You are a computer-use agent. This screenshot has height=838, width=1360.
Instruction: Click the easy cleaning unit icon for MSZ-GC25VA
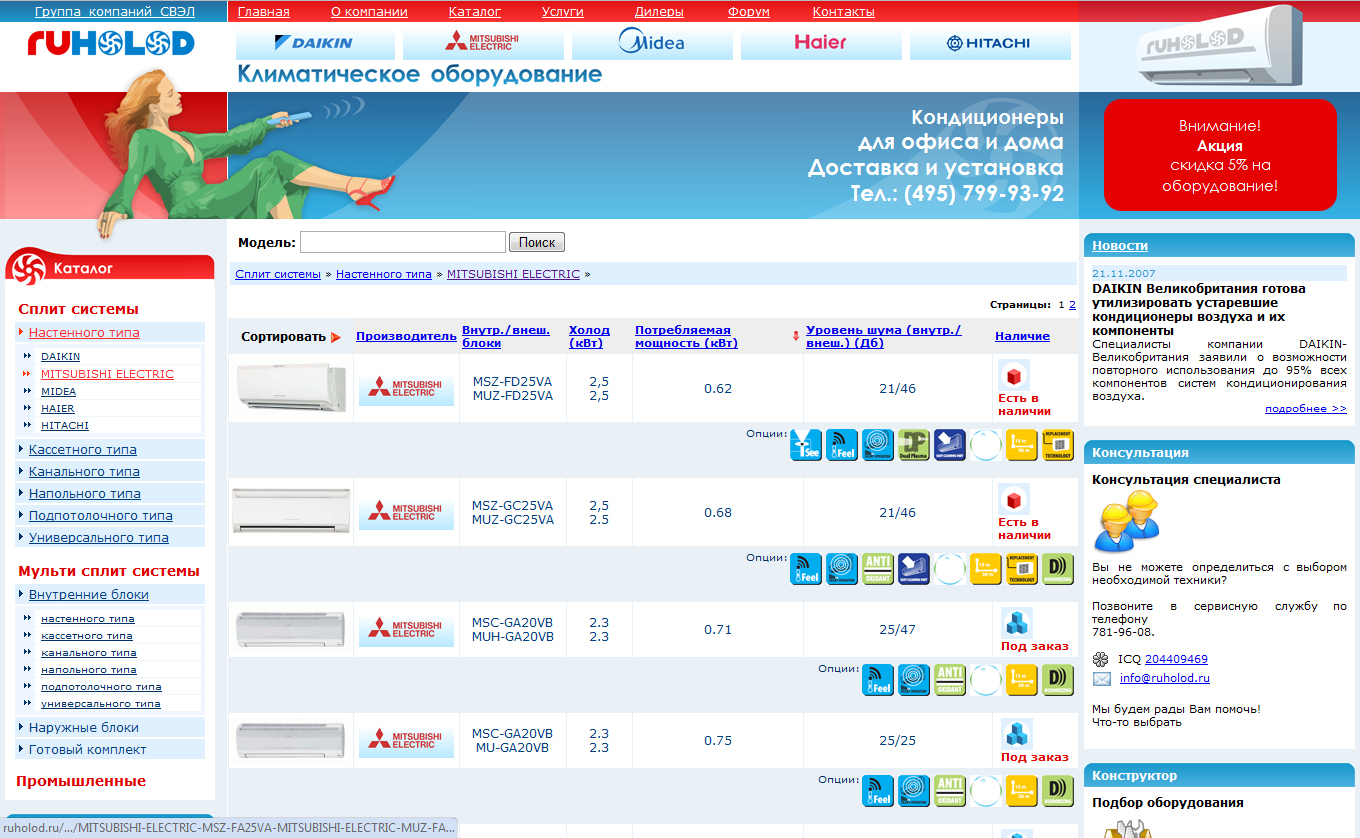(x=914, y=569)
